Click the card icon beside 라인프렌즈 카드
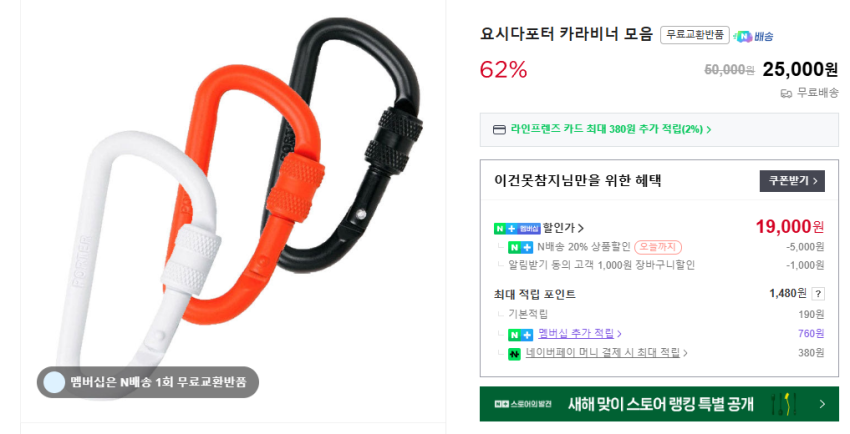 pyautogui.click(x=499, y=129)
